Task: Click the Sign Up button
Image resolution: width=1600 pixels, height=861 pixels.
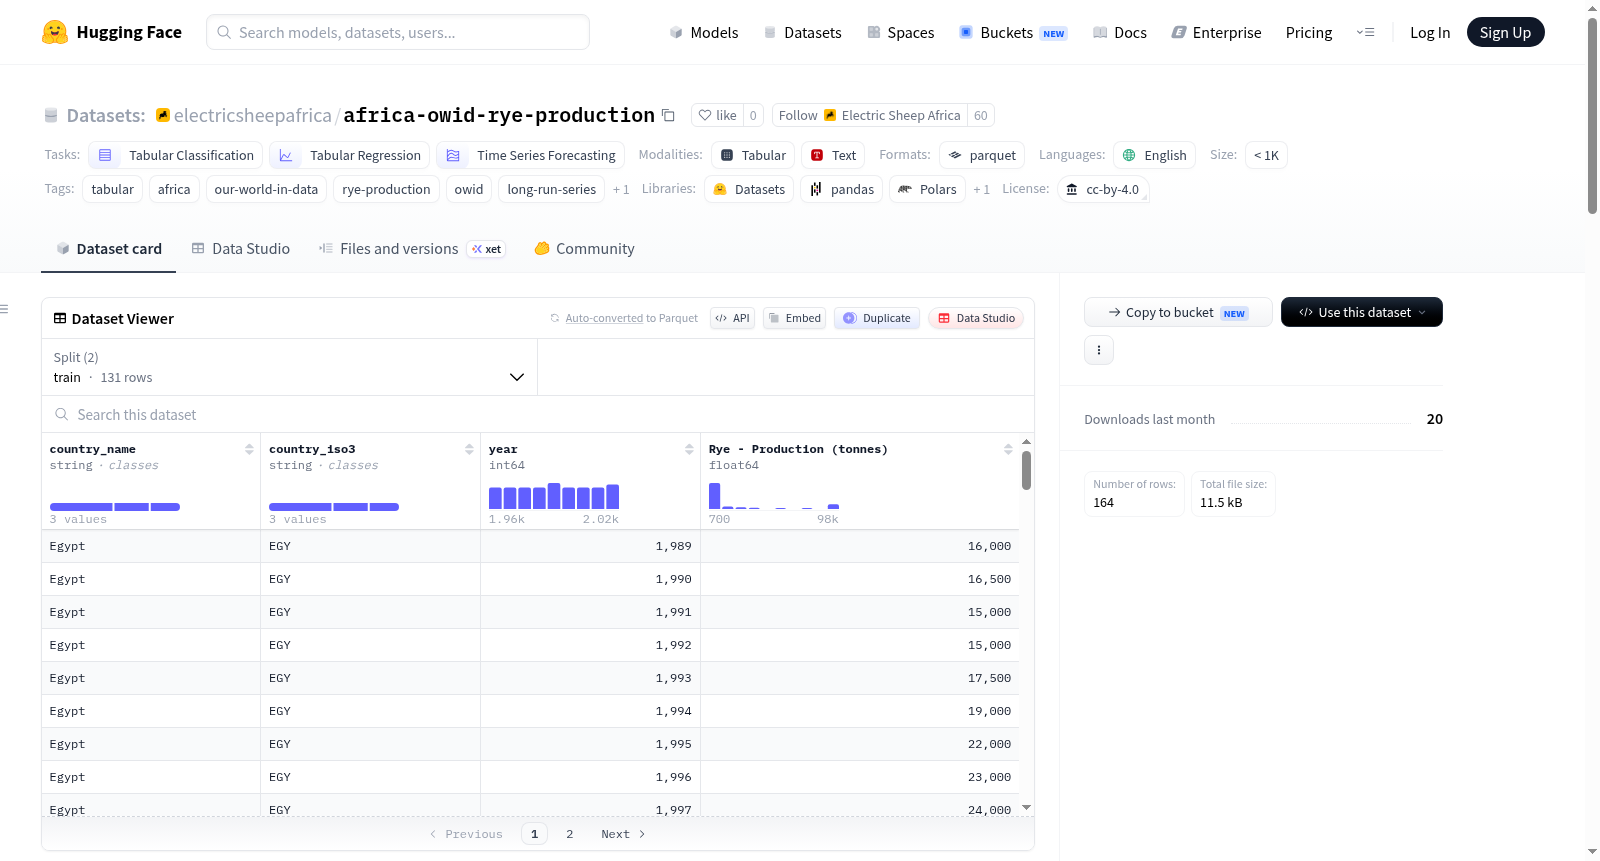Action: (x=1505, y=32)
